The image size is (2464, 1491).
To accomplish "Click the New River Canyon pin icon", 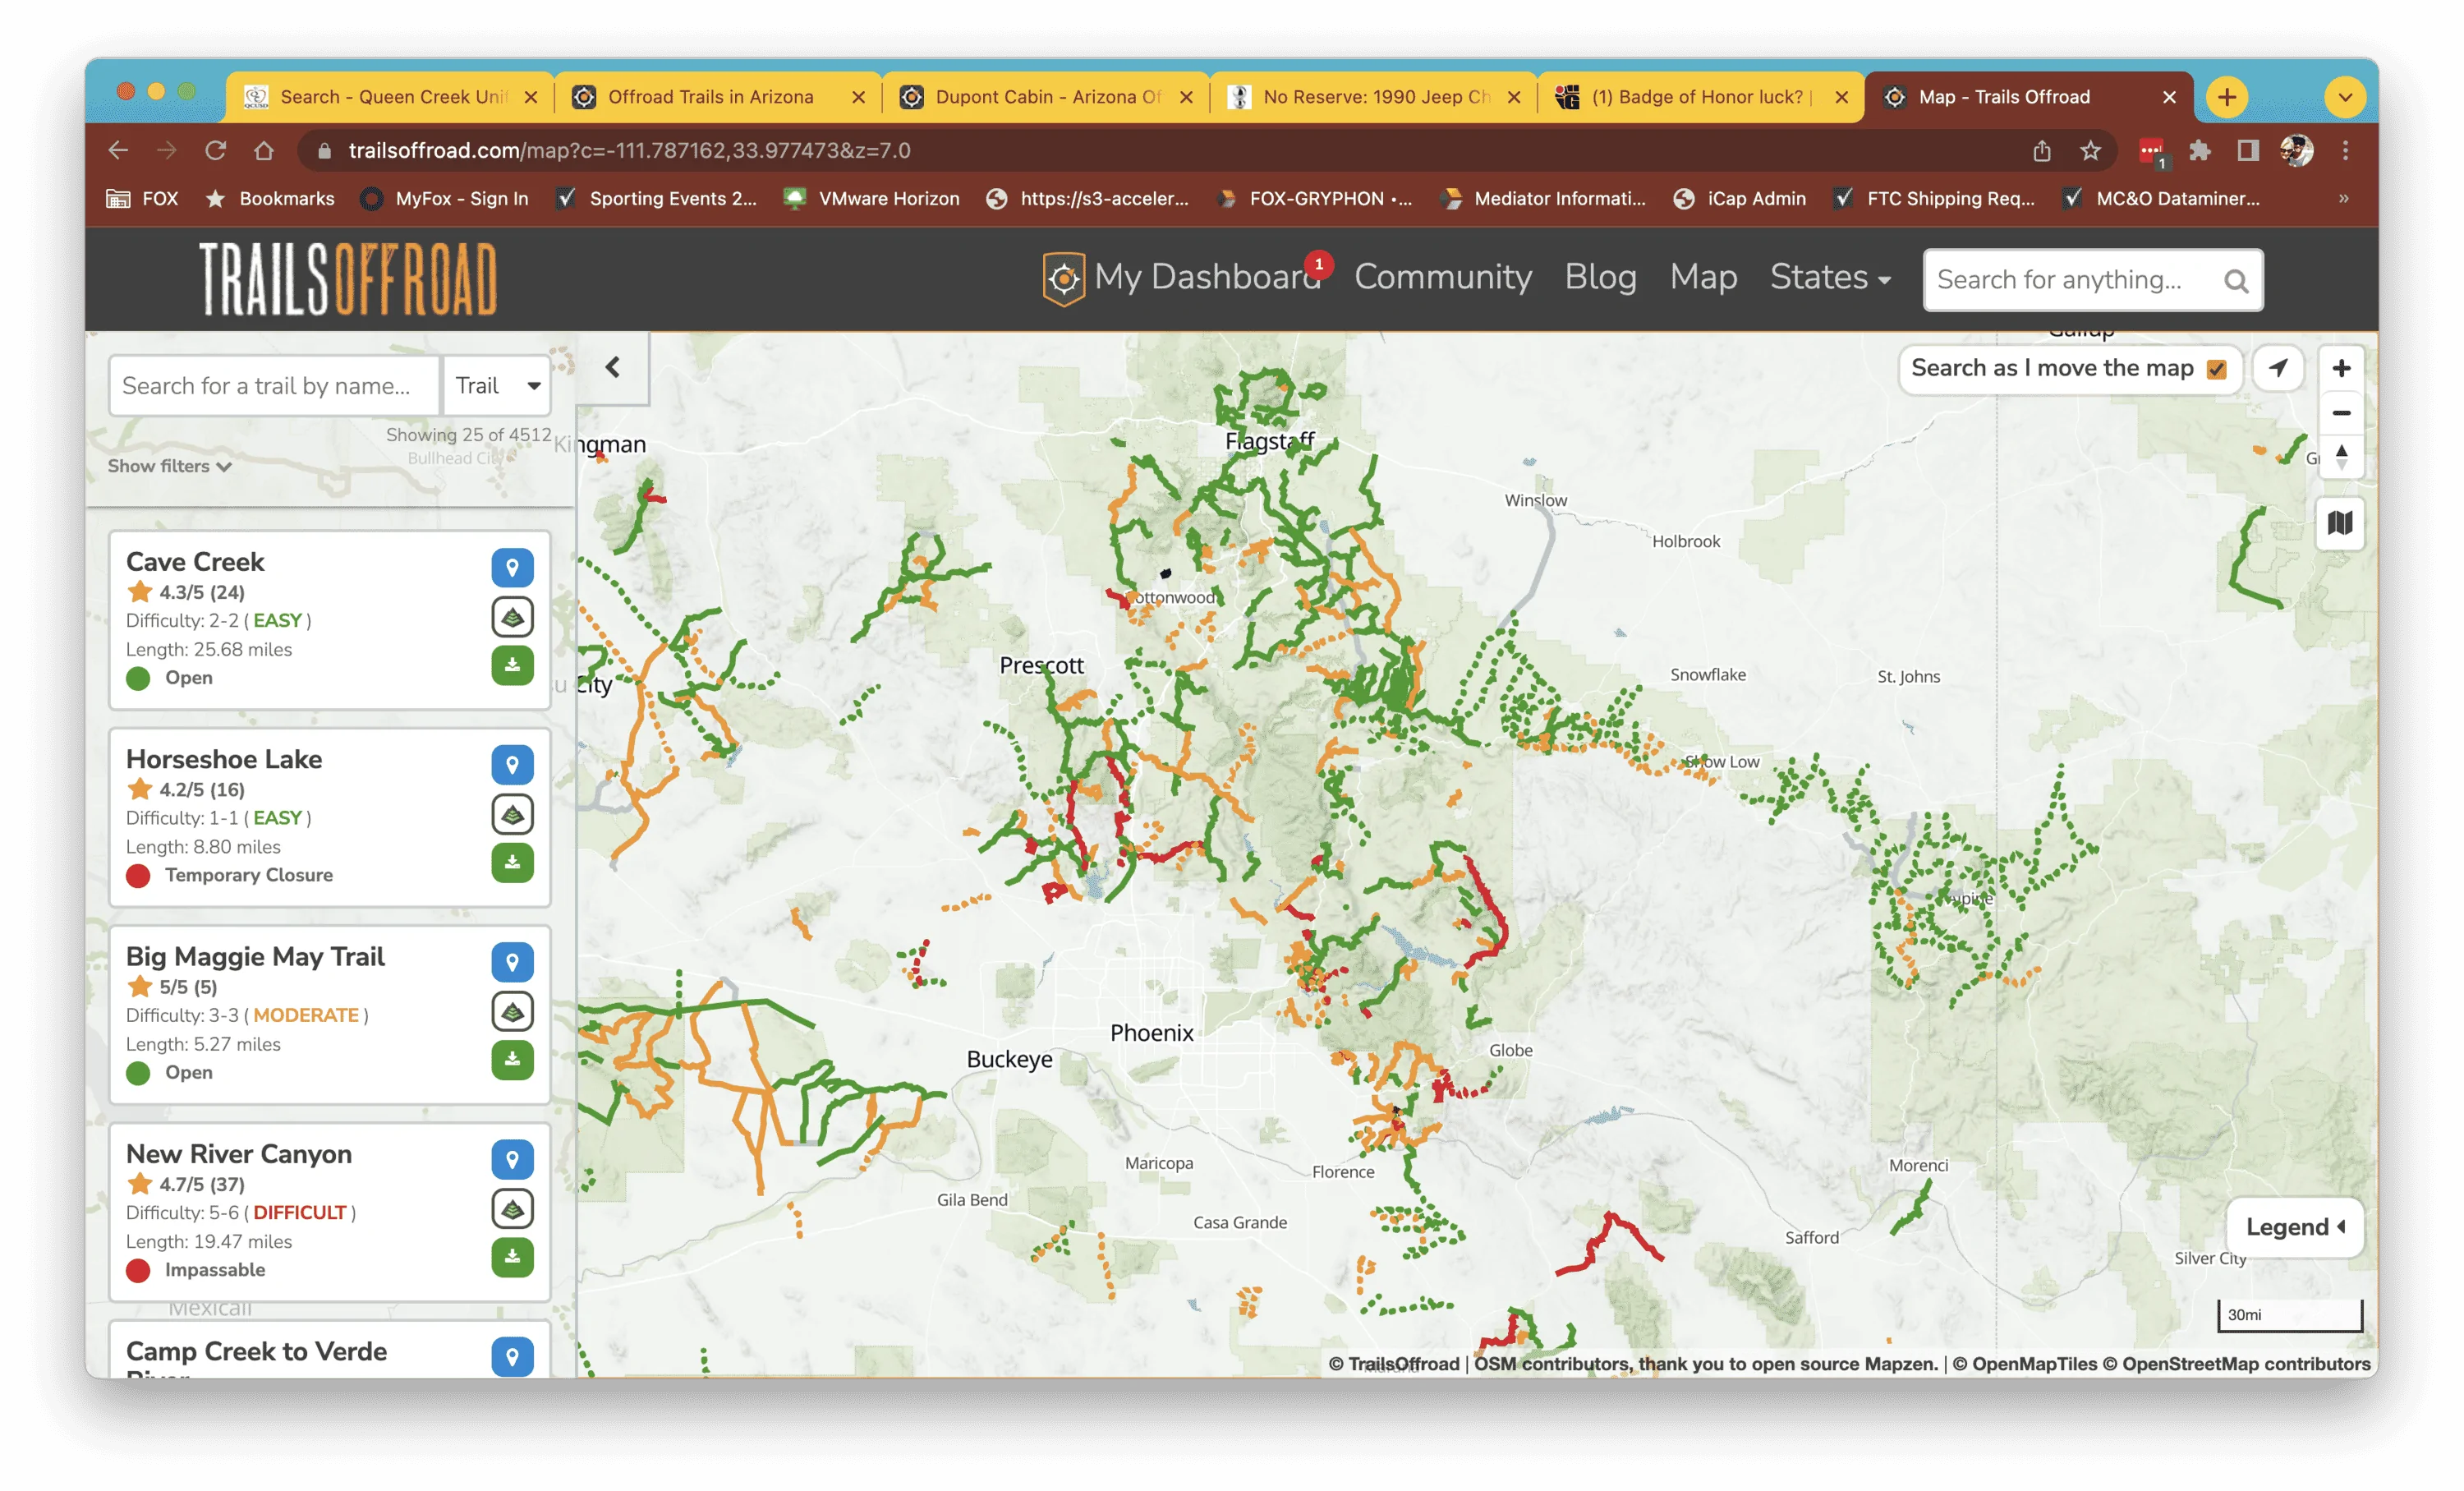I will tap(512, 1159).
